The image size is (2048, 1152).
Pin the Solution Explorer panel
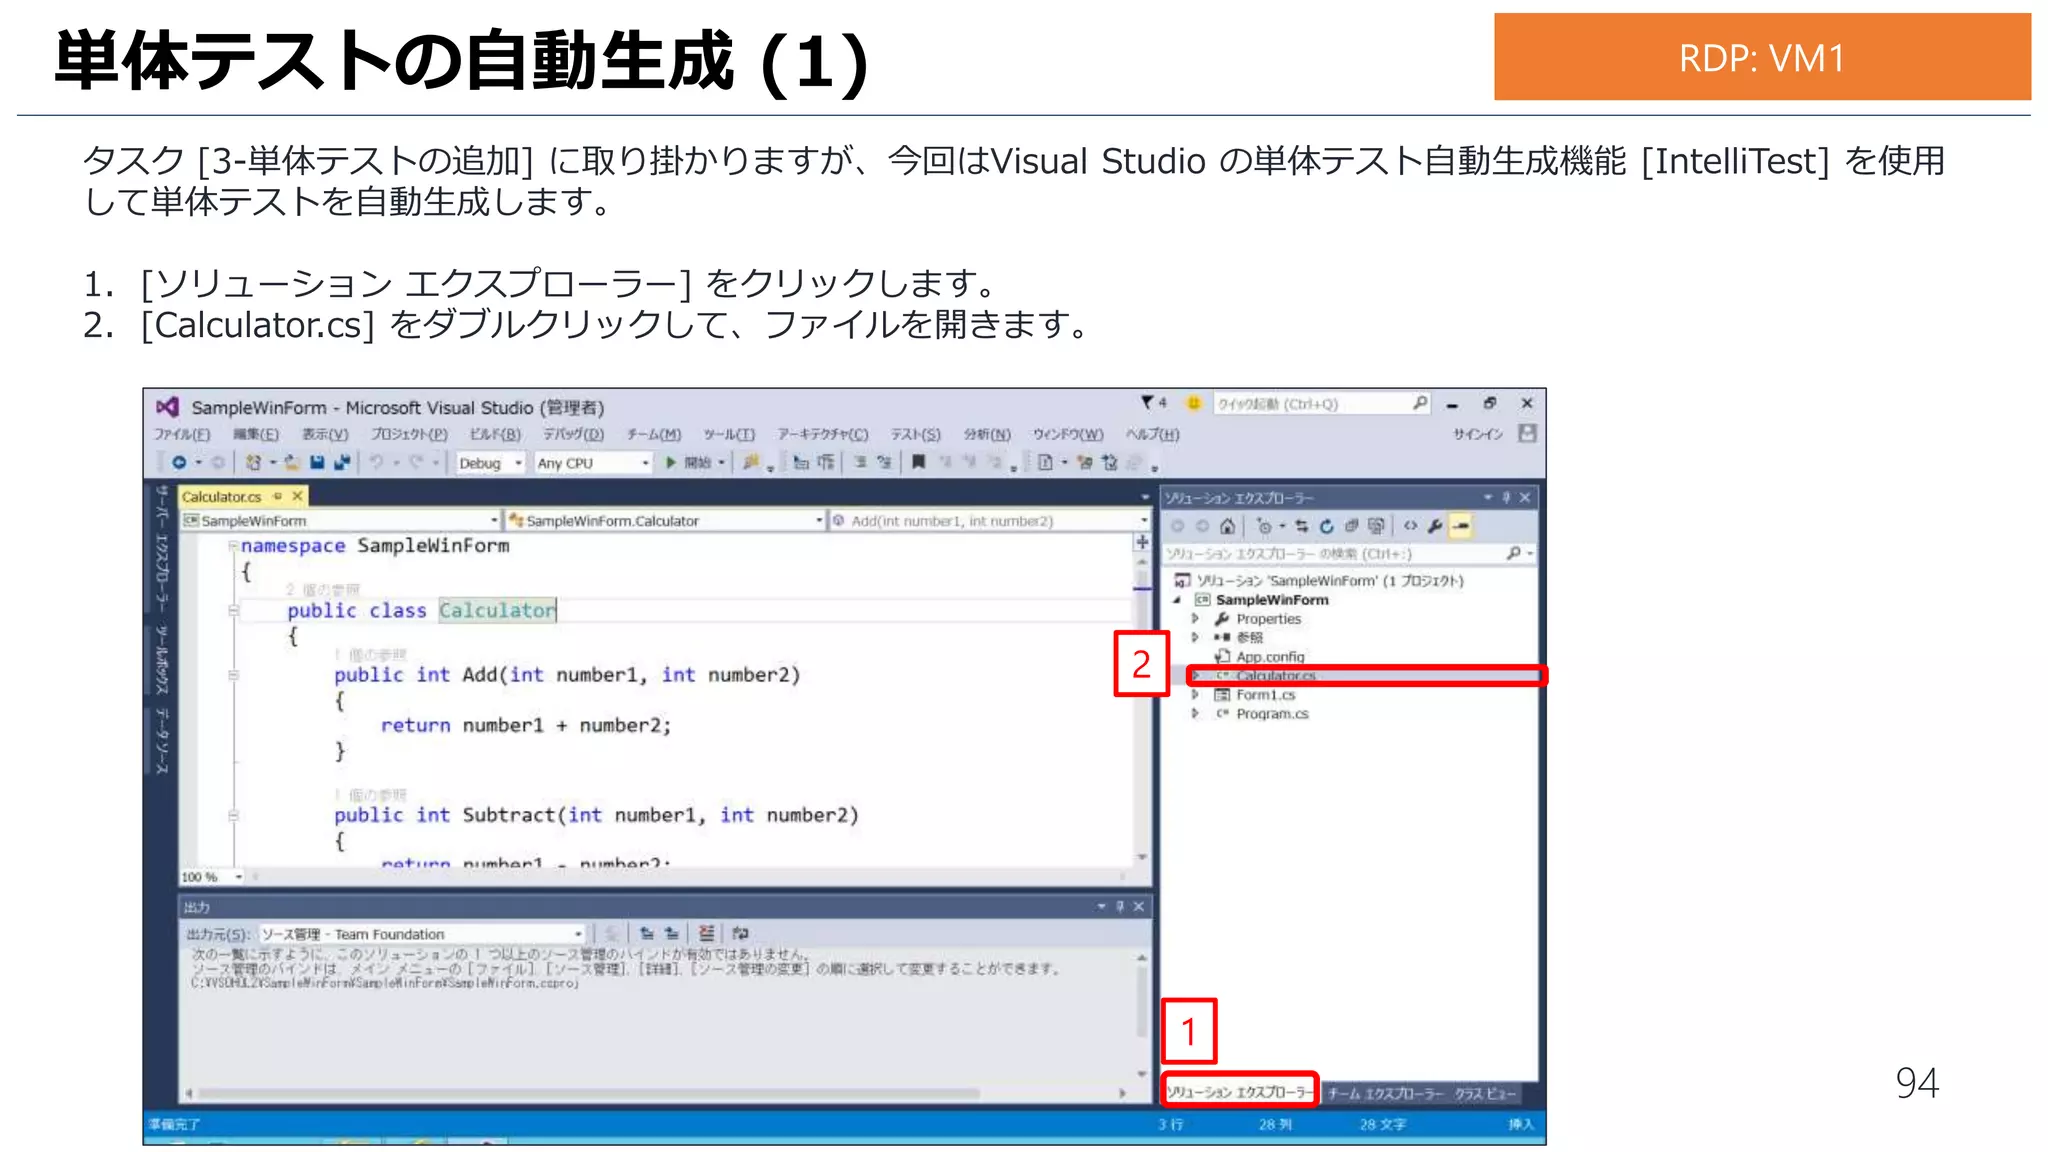point(1506,498)
